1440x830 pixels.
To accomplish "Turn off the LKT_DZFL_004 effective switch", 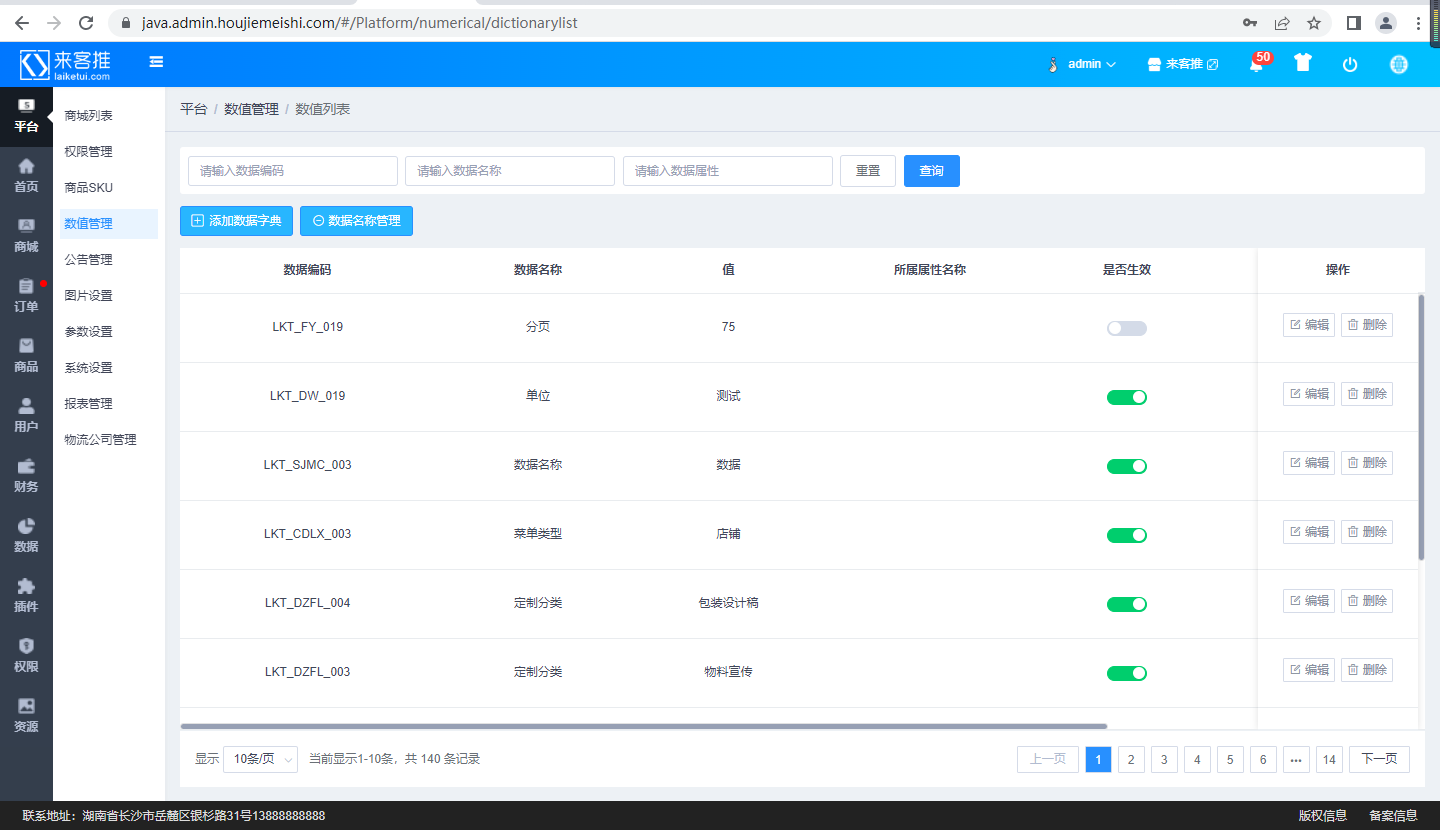I will pyautogui.click(x=1127, y=604).
